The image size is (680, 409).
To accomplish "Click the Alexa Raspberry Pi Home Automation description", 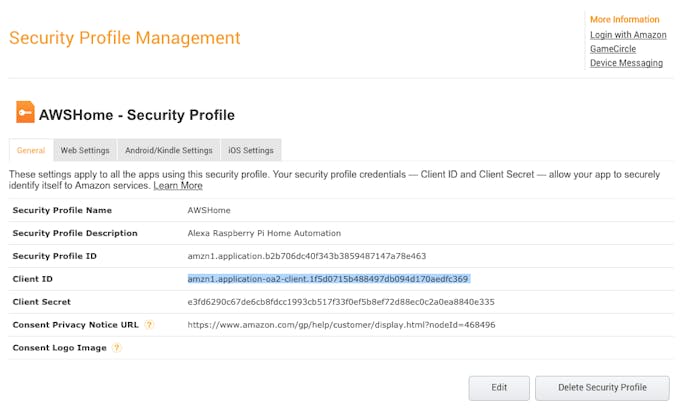I will tap(264, 233).
